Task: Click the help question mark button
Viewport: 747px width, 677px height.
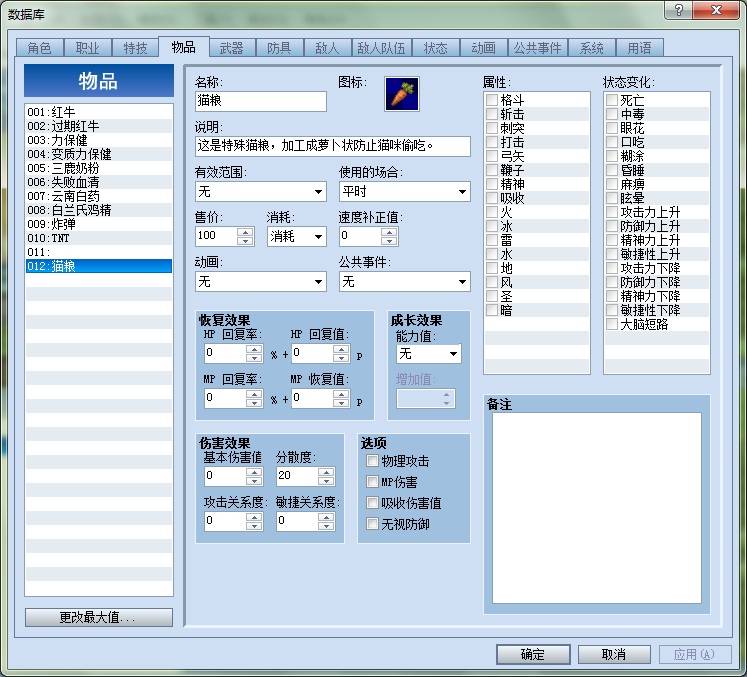Action: [x=678, y=10]
